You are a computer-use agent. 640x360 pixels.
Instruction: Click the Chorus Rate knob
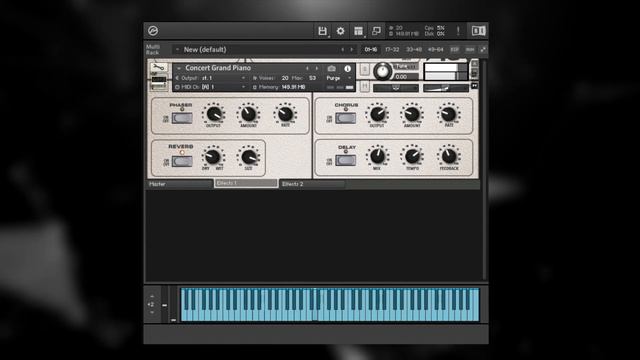pyautogui.click(x=449, y=114)
